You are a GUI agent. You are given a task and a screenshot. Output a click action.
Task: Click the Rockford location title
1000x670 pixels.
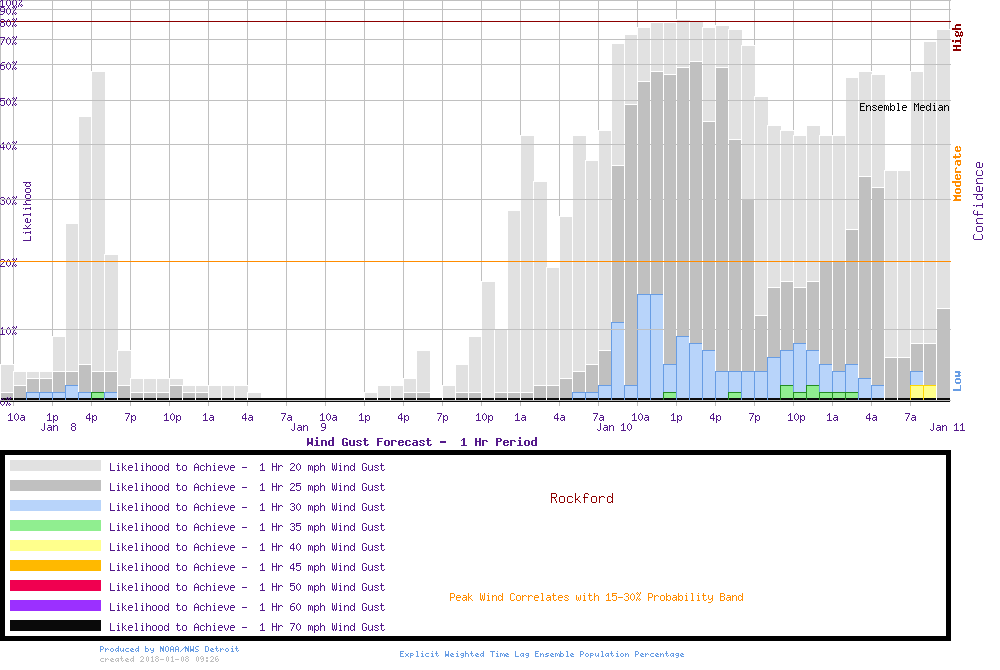coord(581,498)
